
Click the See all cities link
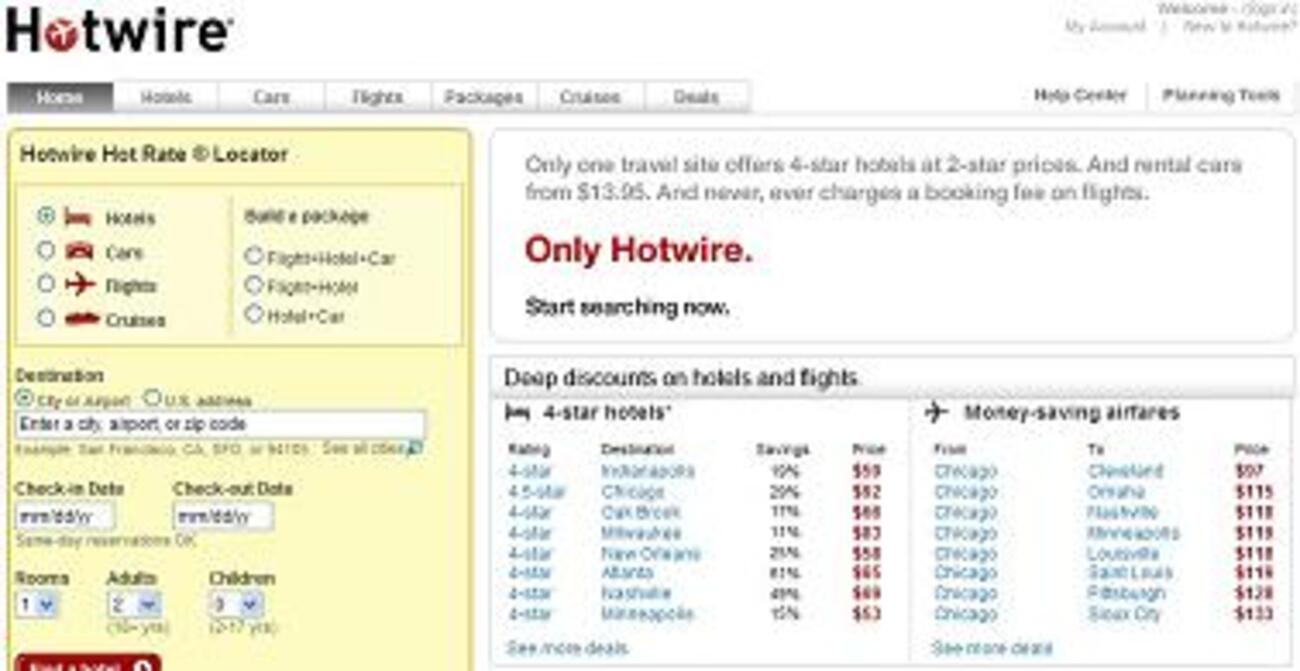click(363, 449)
